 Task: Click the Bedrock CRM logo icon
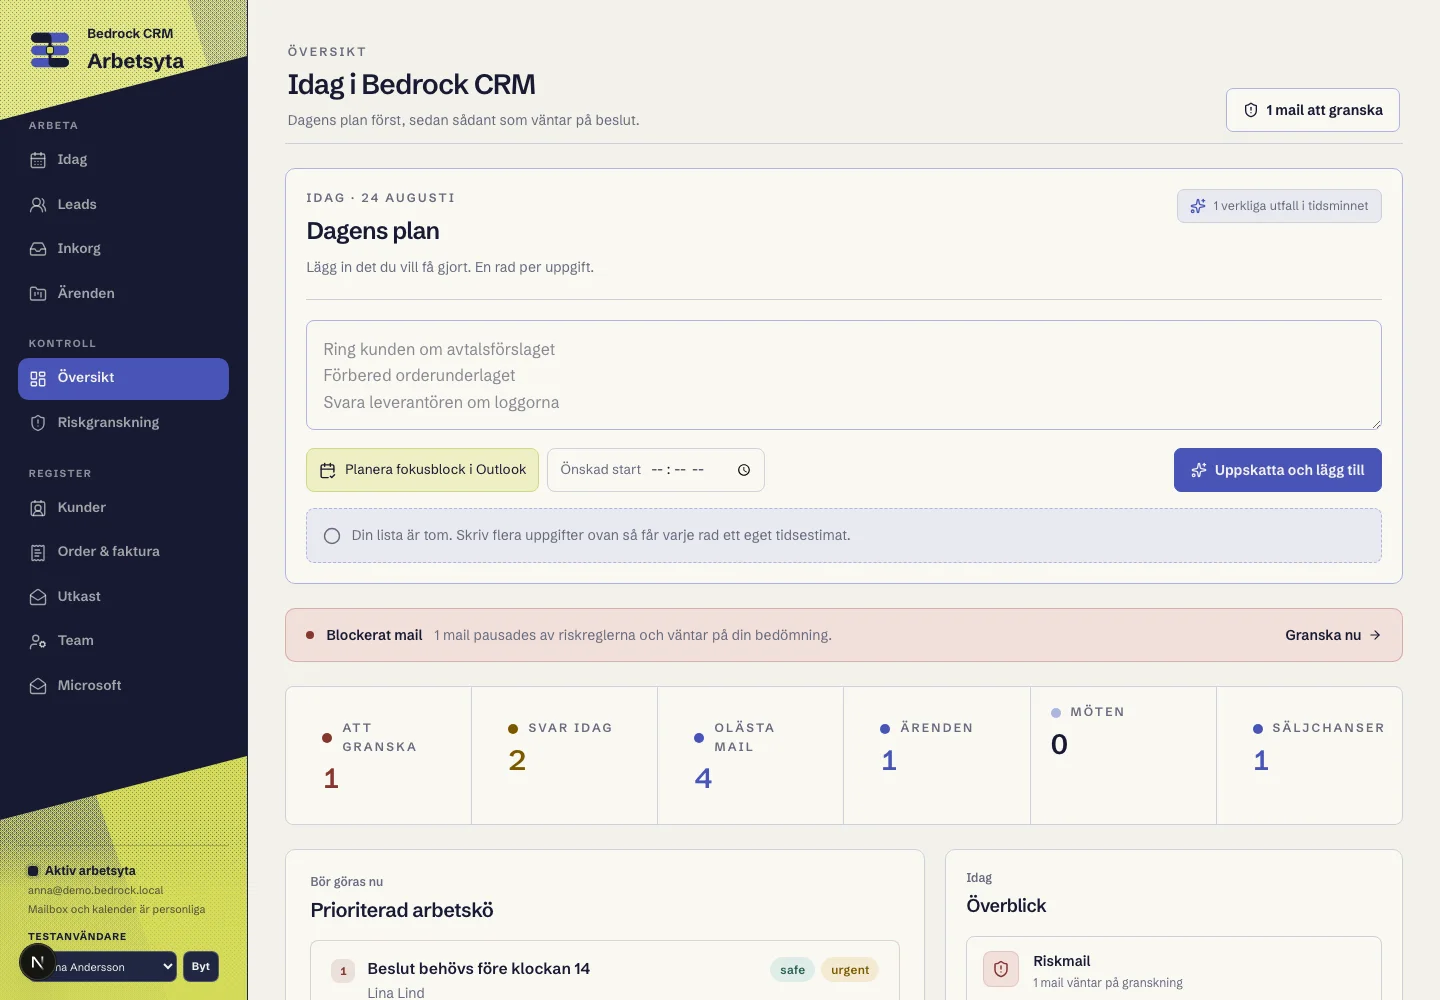(50, 50)
